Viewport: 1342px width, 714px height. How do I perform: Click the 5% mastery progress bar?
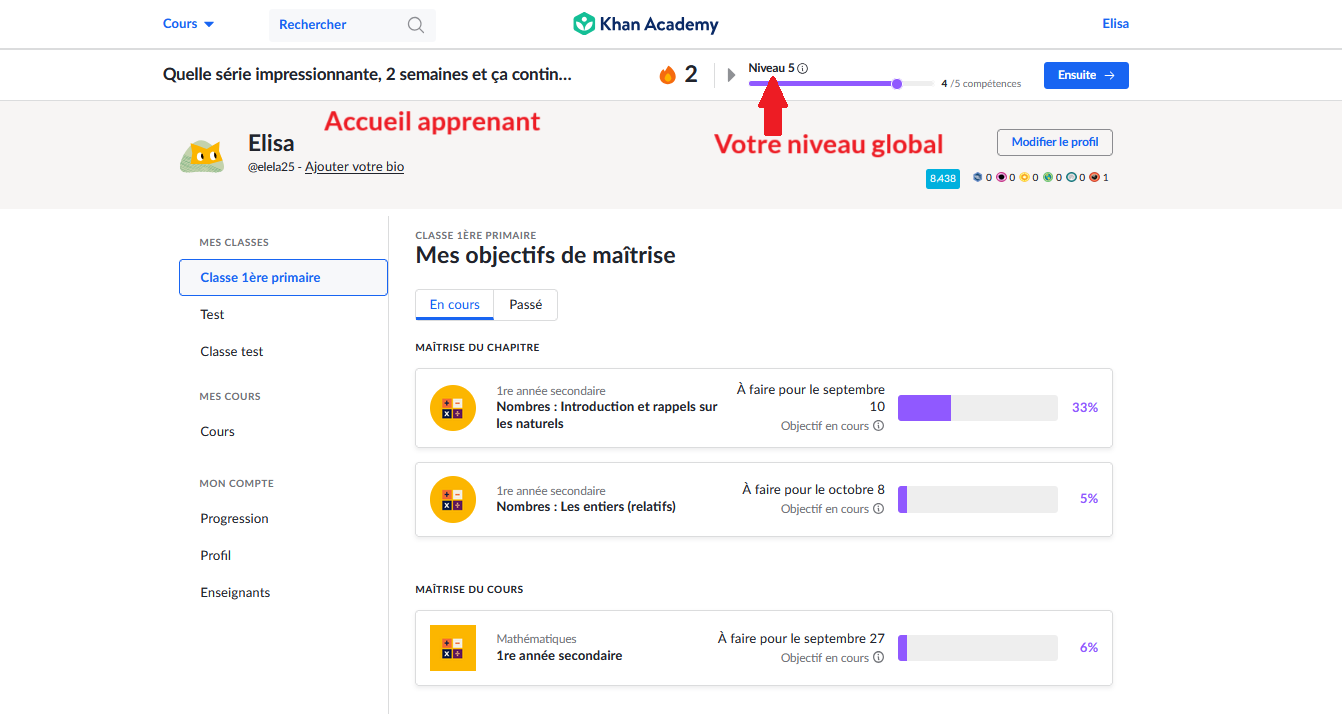[978, 499]
